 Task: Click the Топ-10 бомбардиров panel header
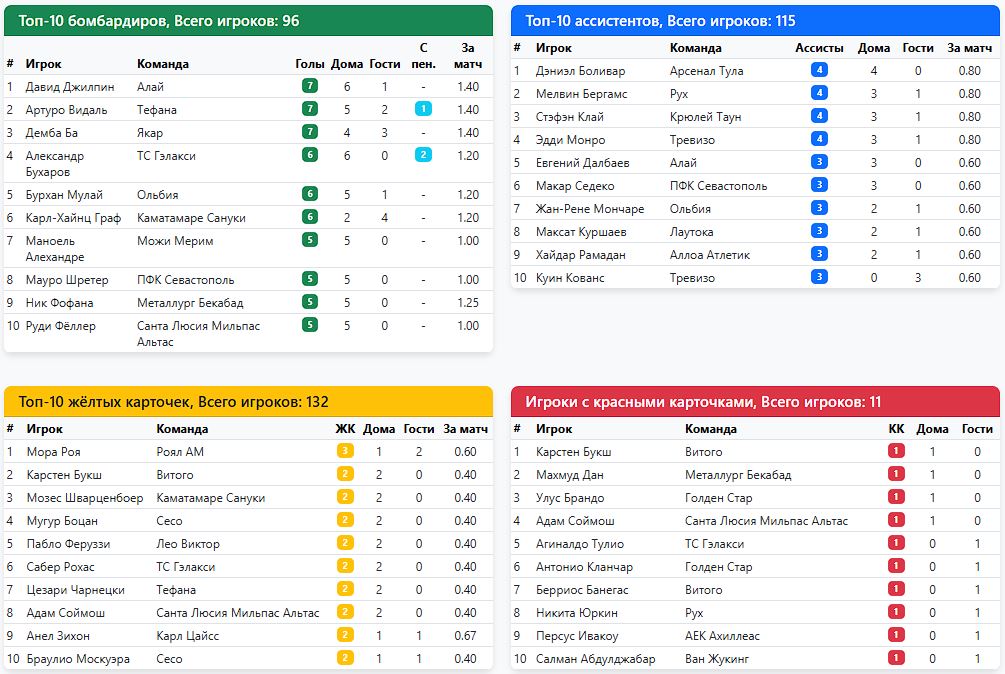(x=249, y=21)
